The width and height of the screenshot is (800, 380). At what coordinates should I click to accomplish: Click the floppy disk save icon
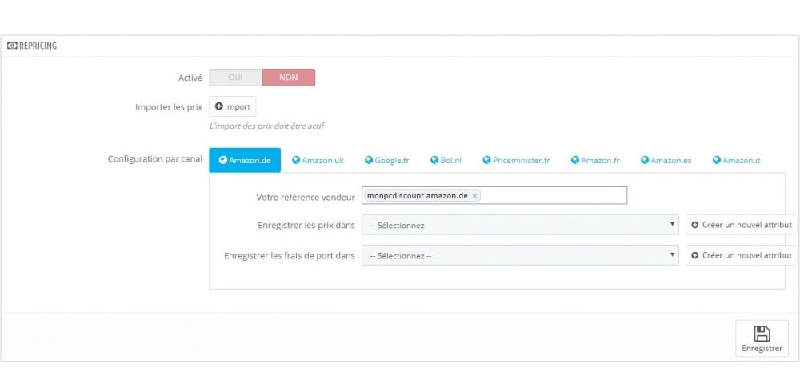tap(762, 334)
